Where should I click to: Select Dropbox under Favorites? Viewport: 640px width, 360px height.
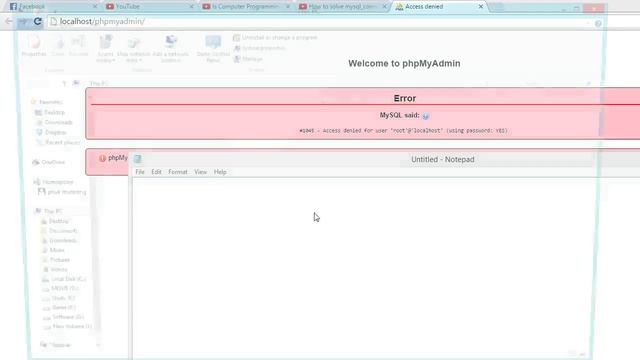[x=51, y=132]
